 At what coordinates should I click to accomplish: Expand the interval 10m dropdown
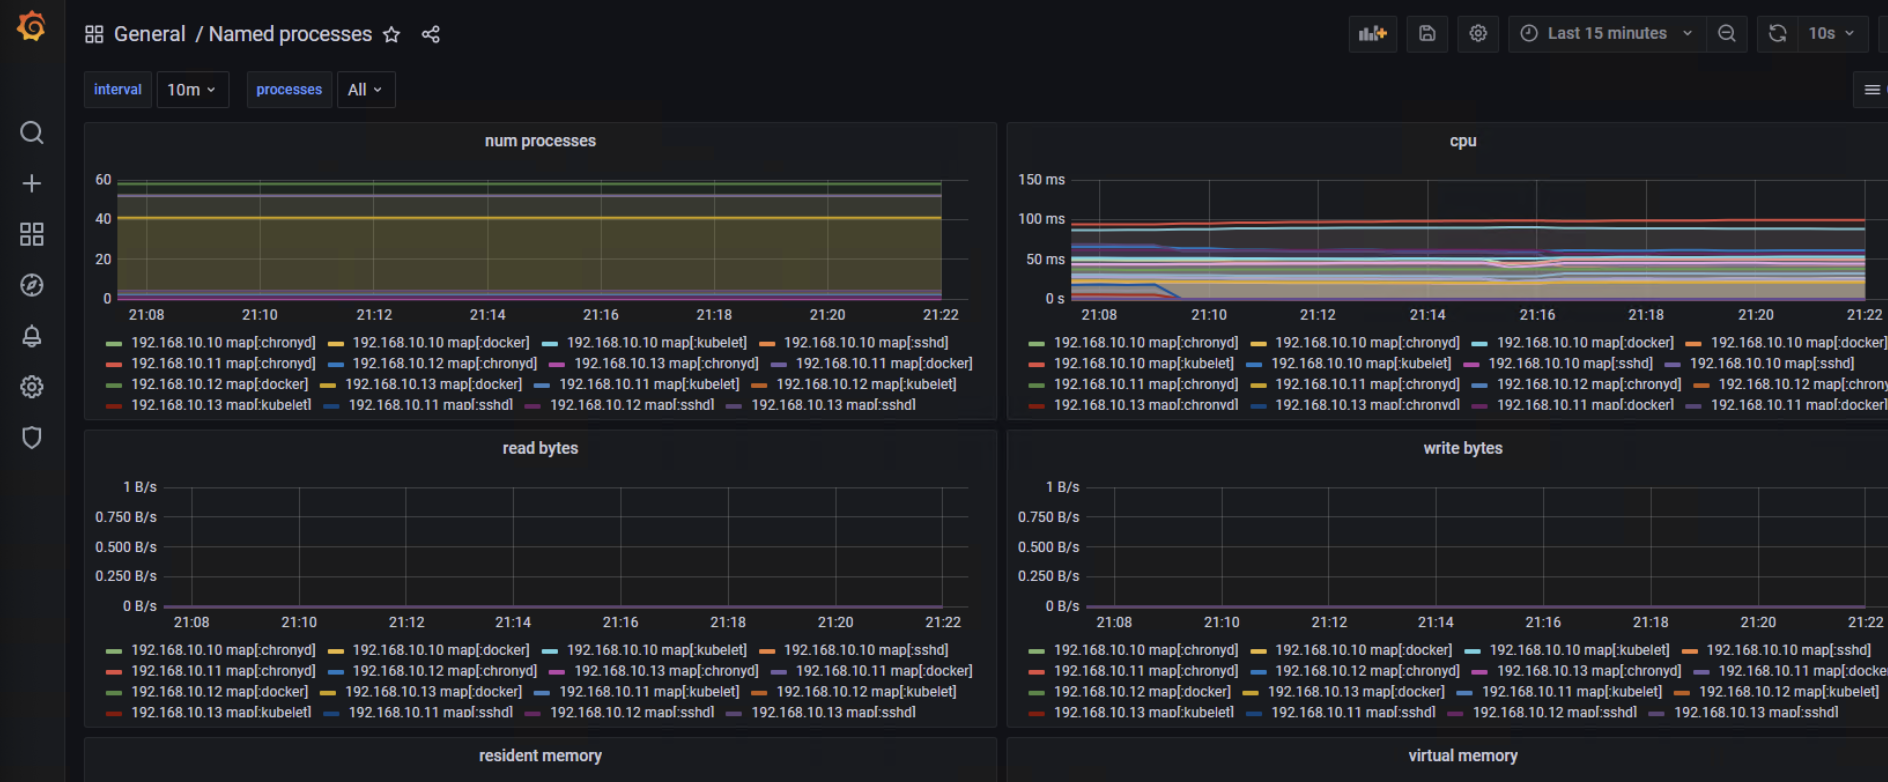point(192,90)
